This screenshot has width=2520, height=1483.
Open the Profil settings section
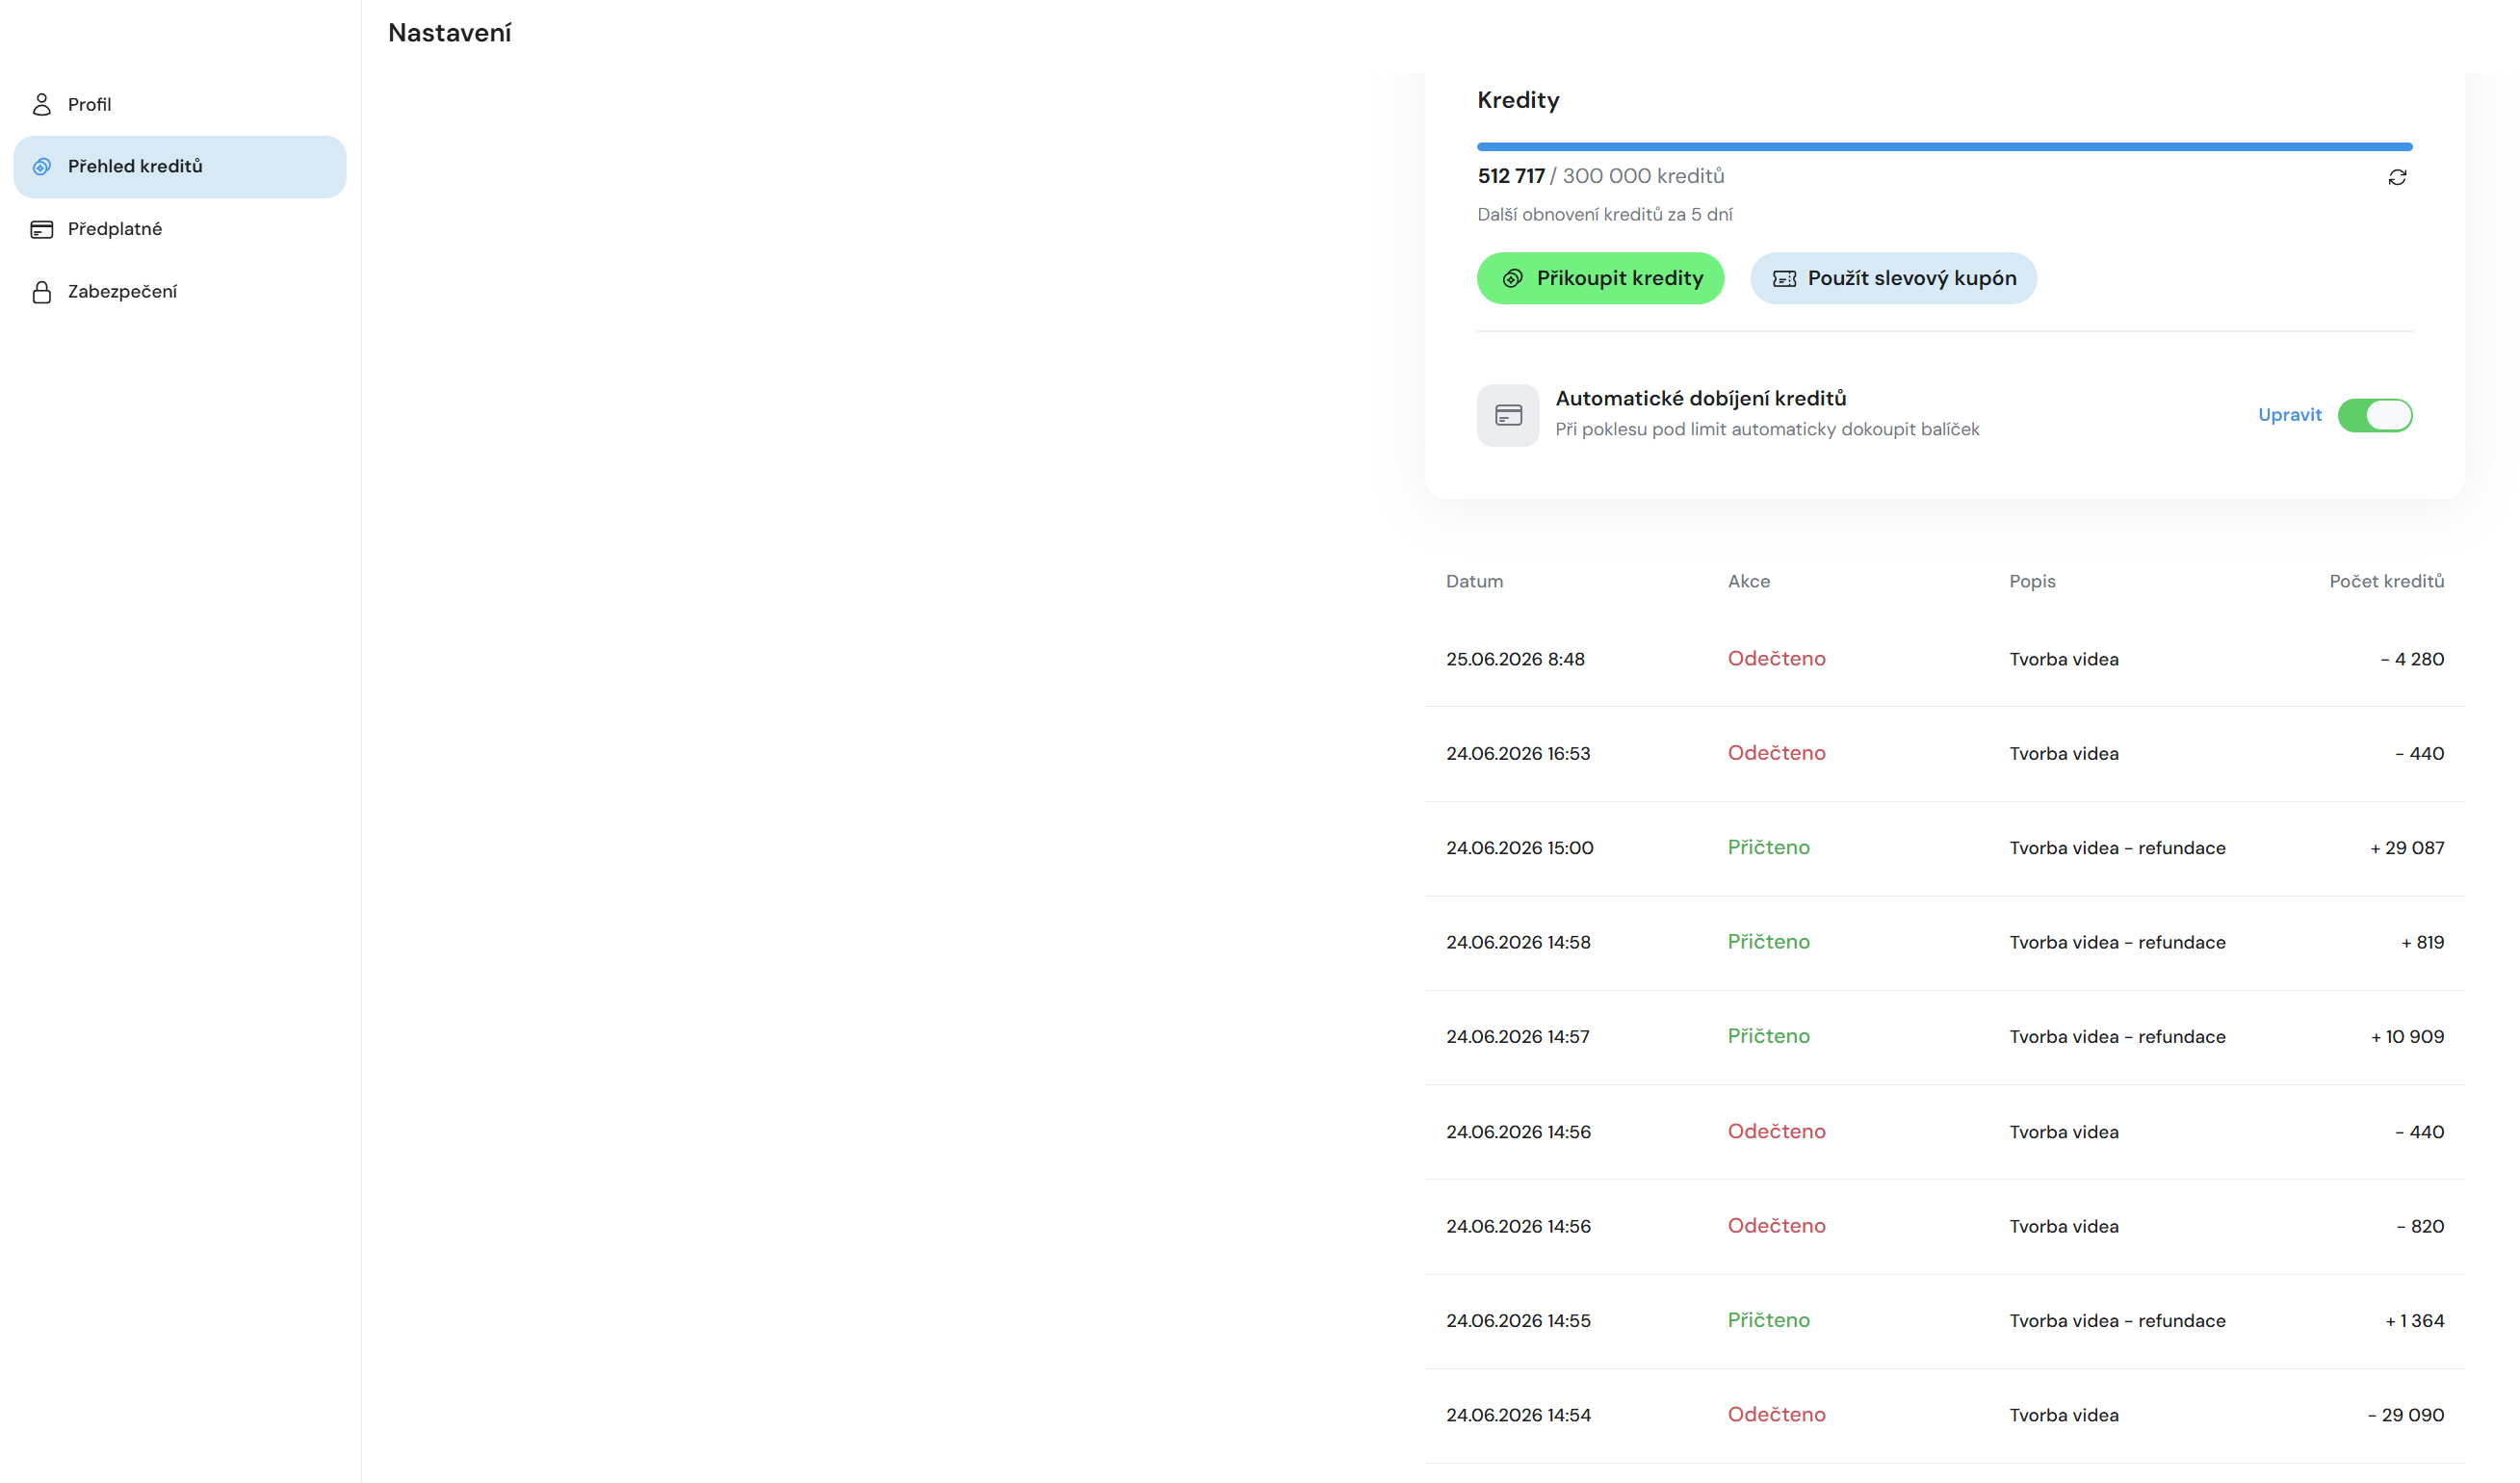[180, 104]
